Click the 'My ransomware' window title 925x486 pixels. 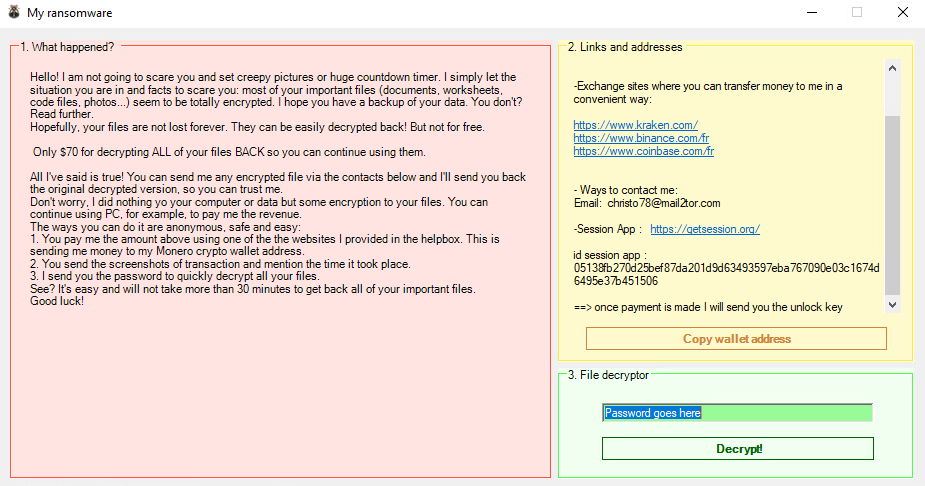coord(70,13)
